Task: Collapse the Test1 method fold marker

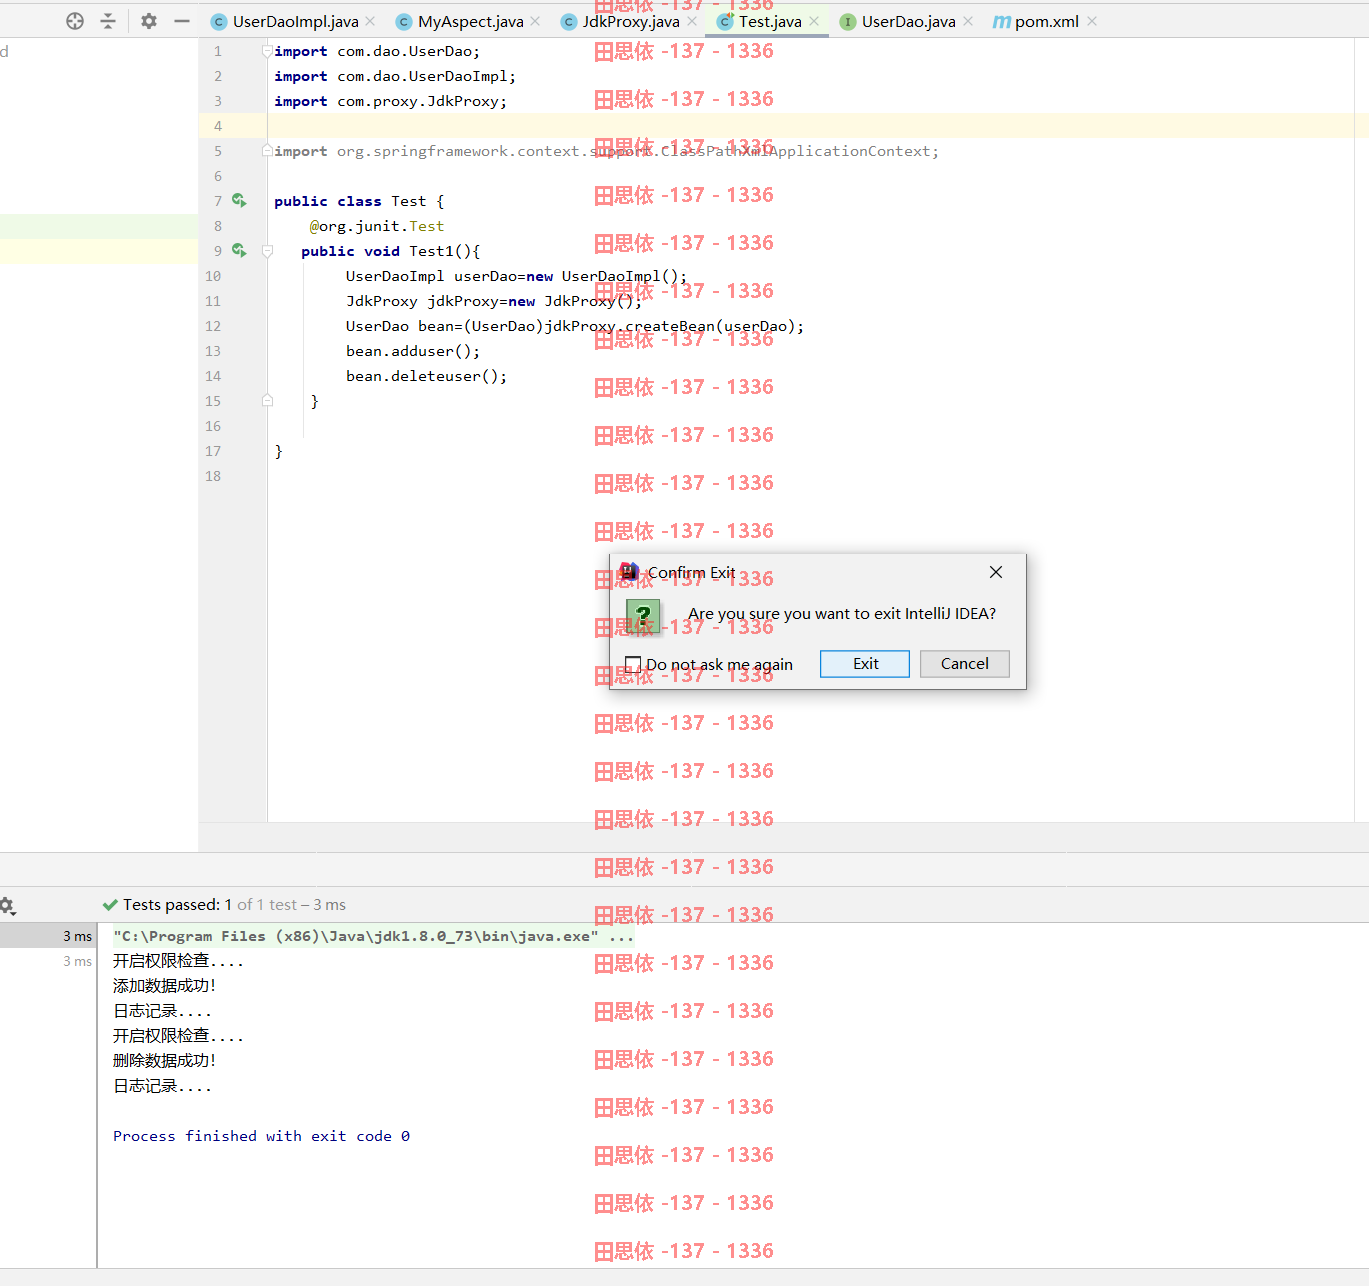Action: coord(267,251)
